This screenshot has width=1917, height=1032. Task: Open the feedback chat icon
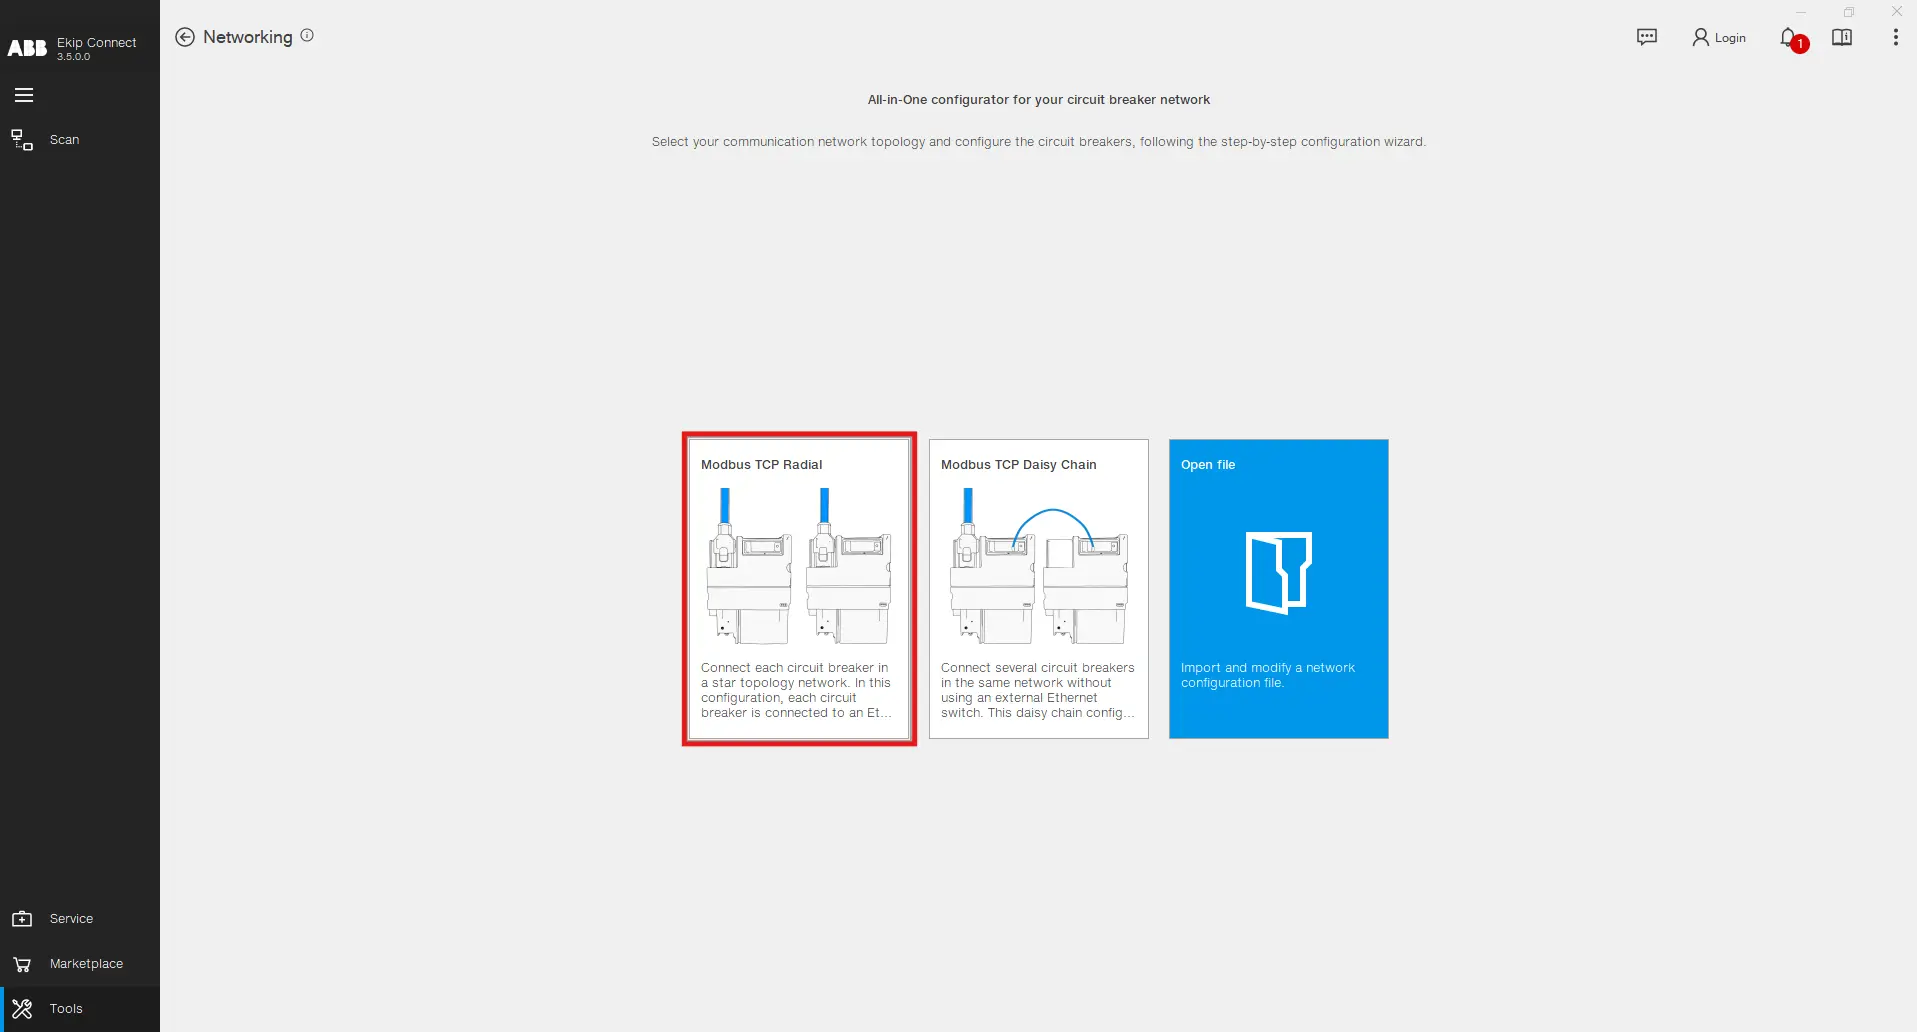pos(1646,37)
